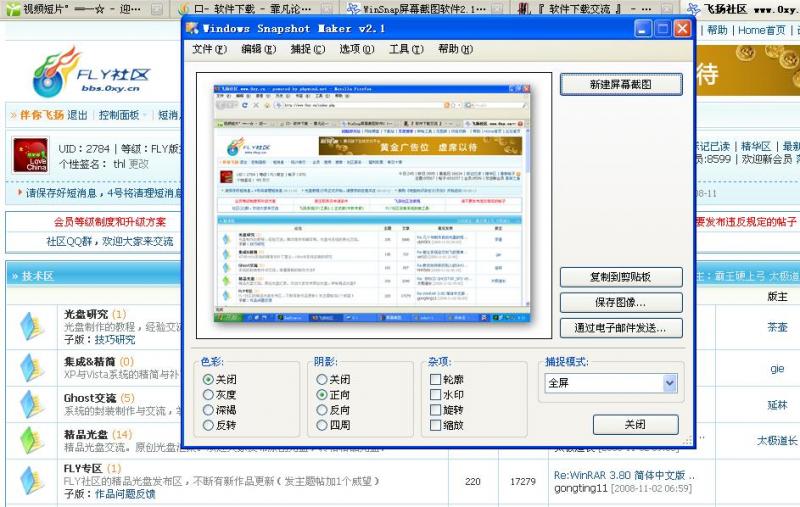Click the 退出 logout link
The height and width of the screenshot is (507, 800).
coord(77,115)
